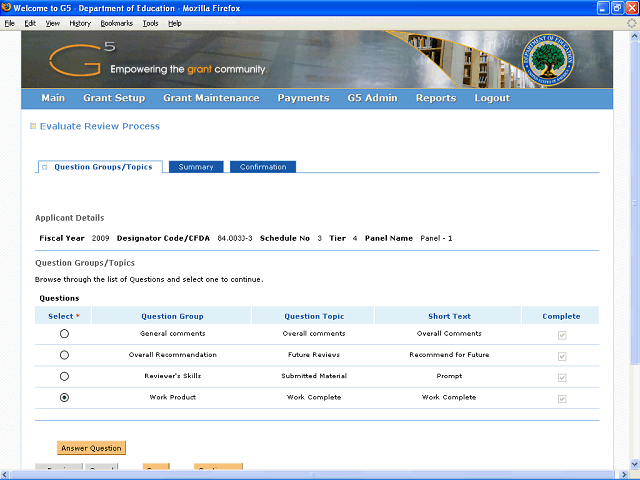Expand the Grant Maintenance navigation menu

click(211, 98)
